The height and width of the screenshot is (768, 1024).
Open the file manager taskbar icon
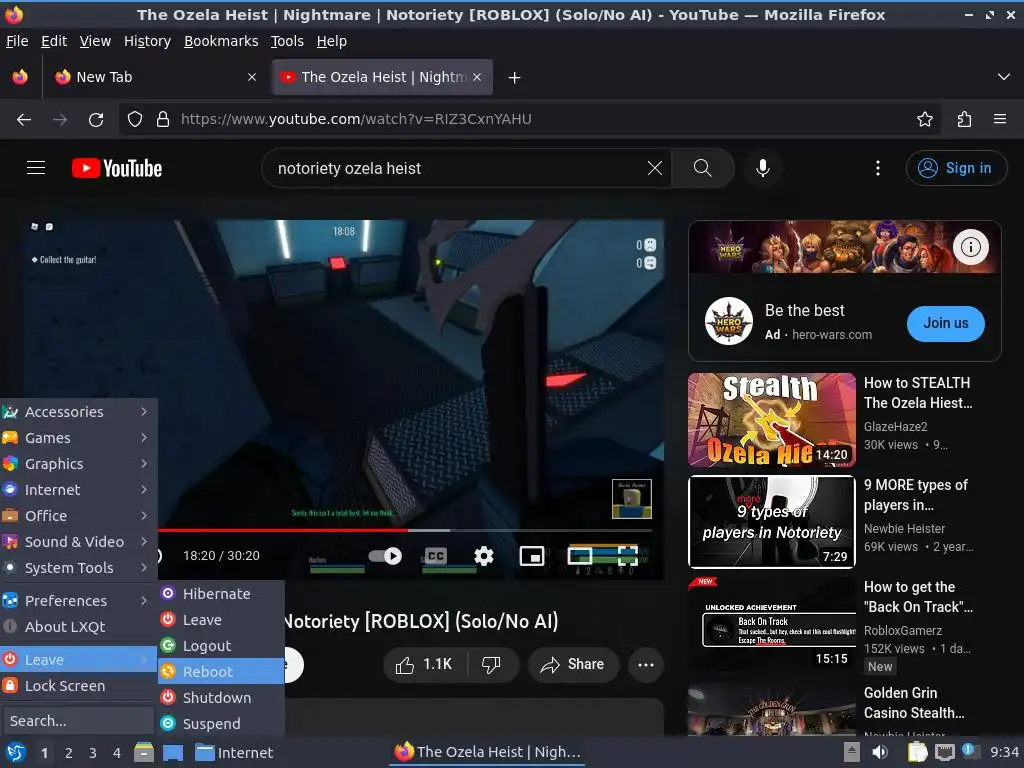[x=144, y=752]
